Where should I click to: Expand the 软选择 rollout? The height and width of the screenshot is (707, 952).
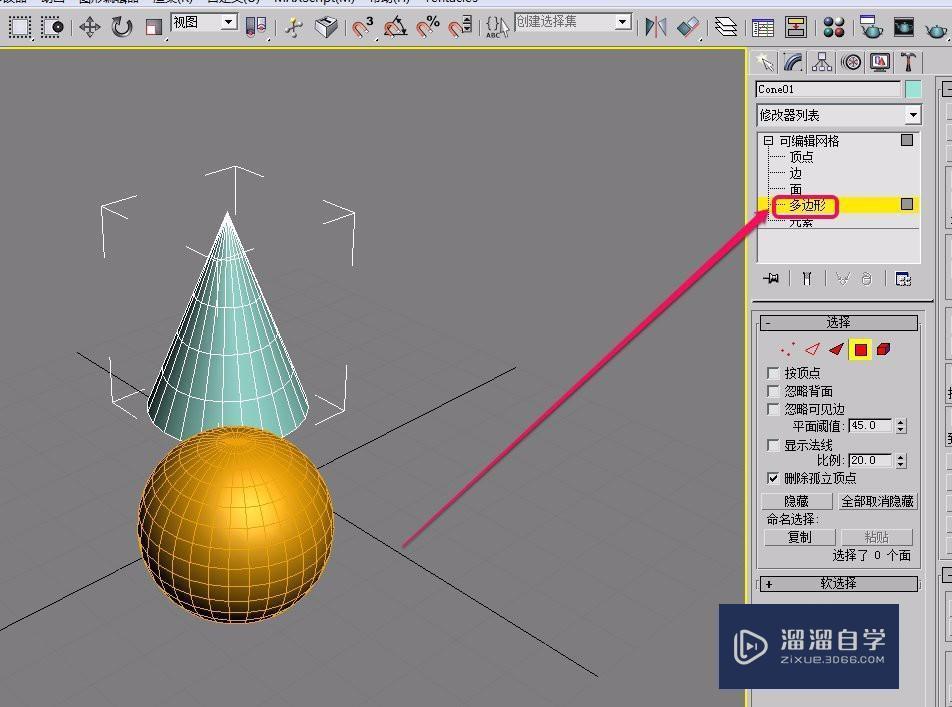click(838, 585)
